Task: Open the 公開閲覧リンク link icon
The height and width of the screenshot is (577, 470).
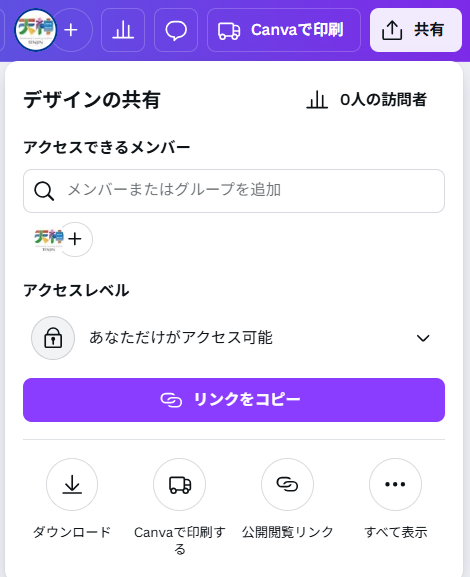Action: coord(287,484)
